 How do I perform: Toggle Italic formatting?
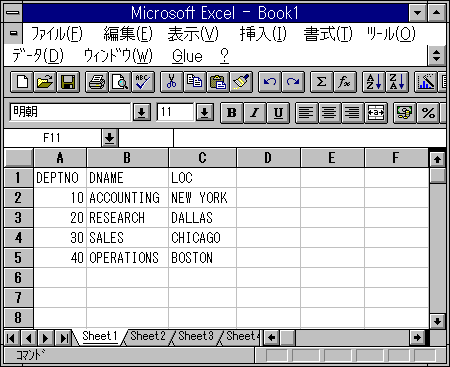tap(255, 113)
